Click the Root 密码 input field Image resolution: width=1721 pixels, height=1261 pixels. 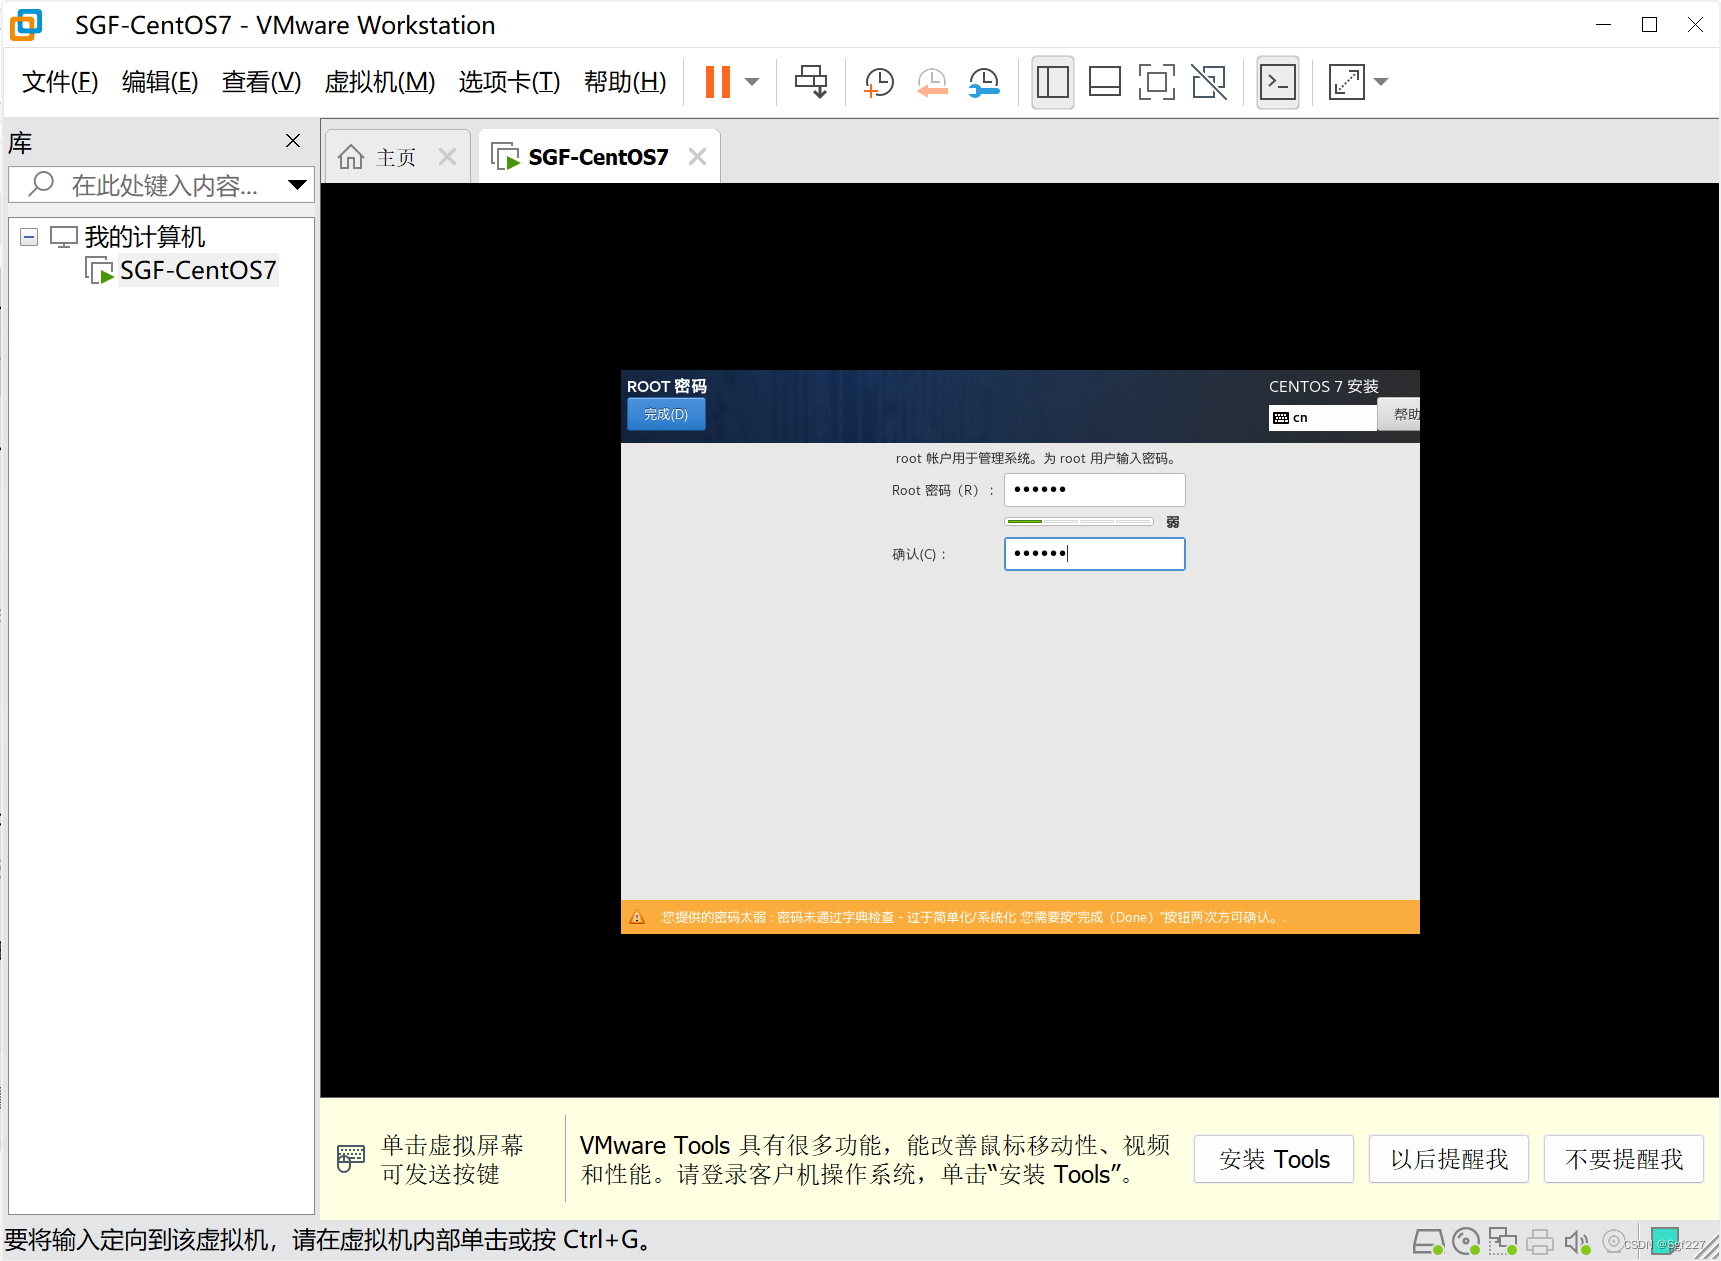coord(1094,490)
